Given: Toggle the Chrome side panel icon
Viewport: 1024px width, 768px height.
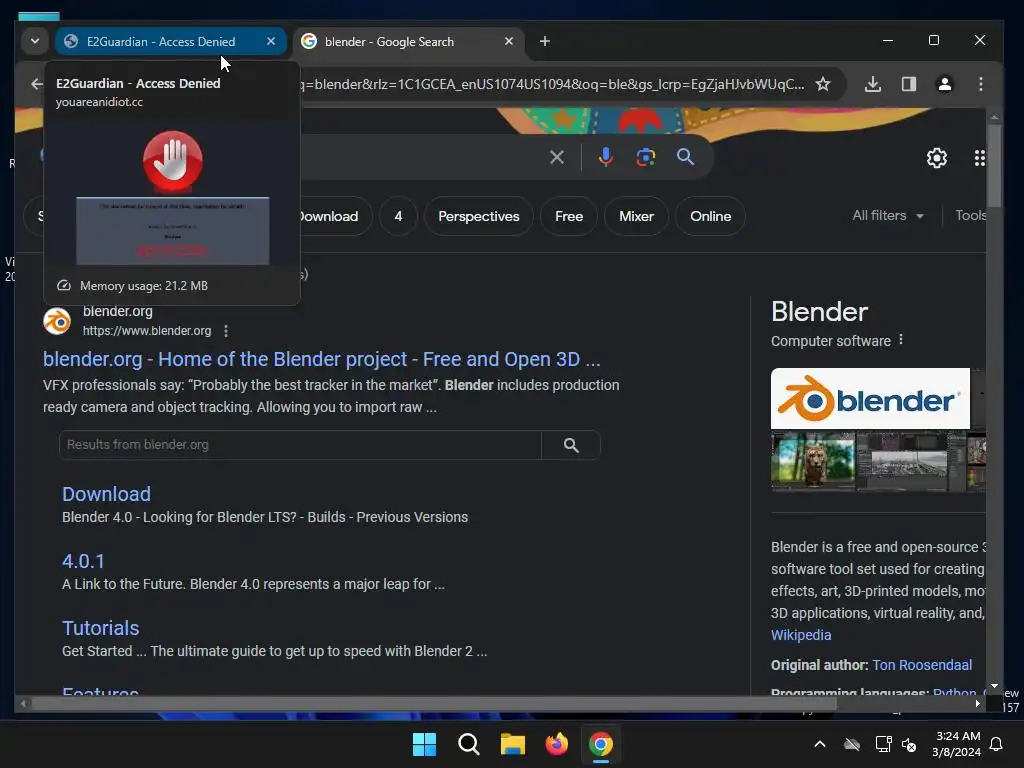Looking at the screenshot, I should tap(908, 84).
